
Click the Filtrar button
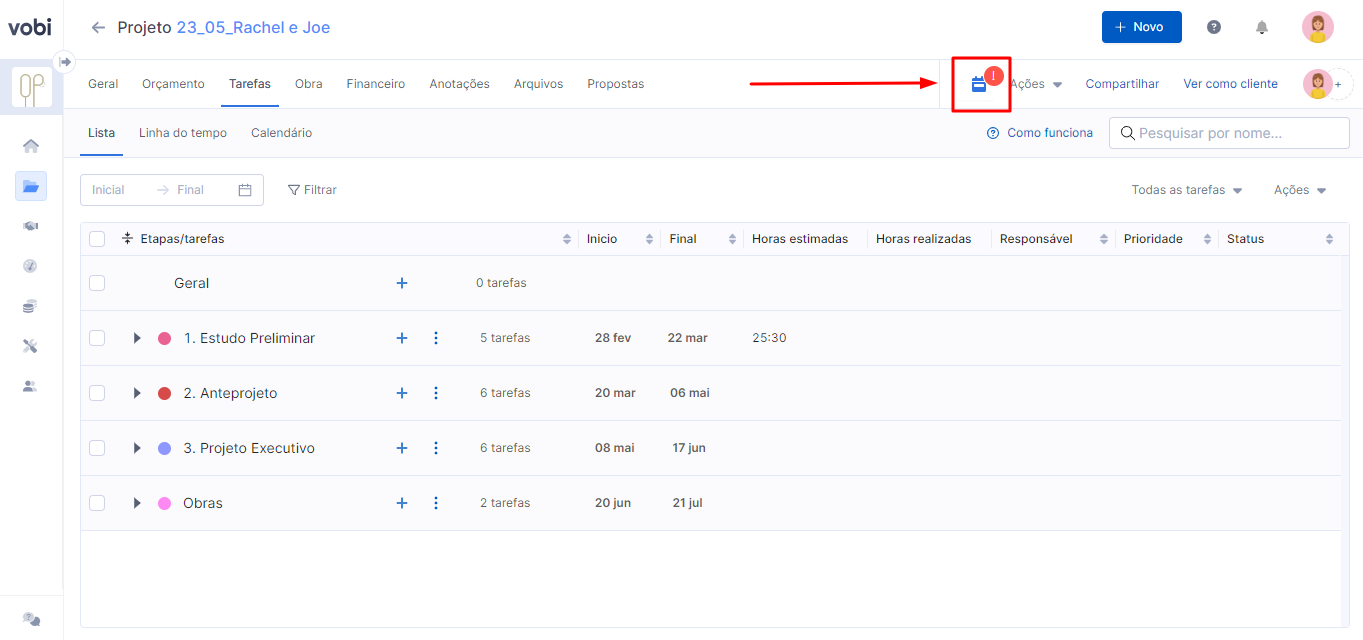[312, 190]
